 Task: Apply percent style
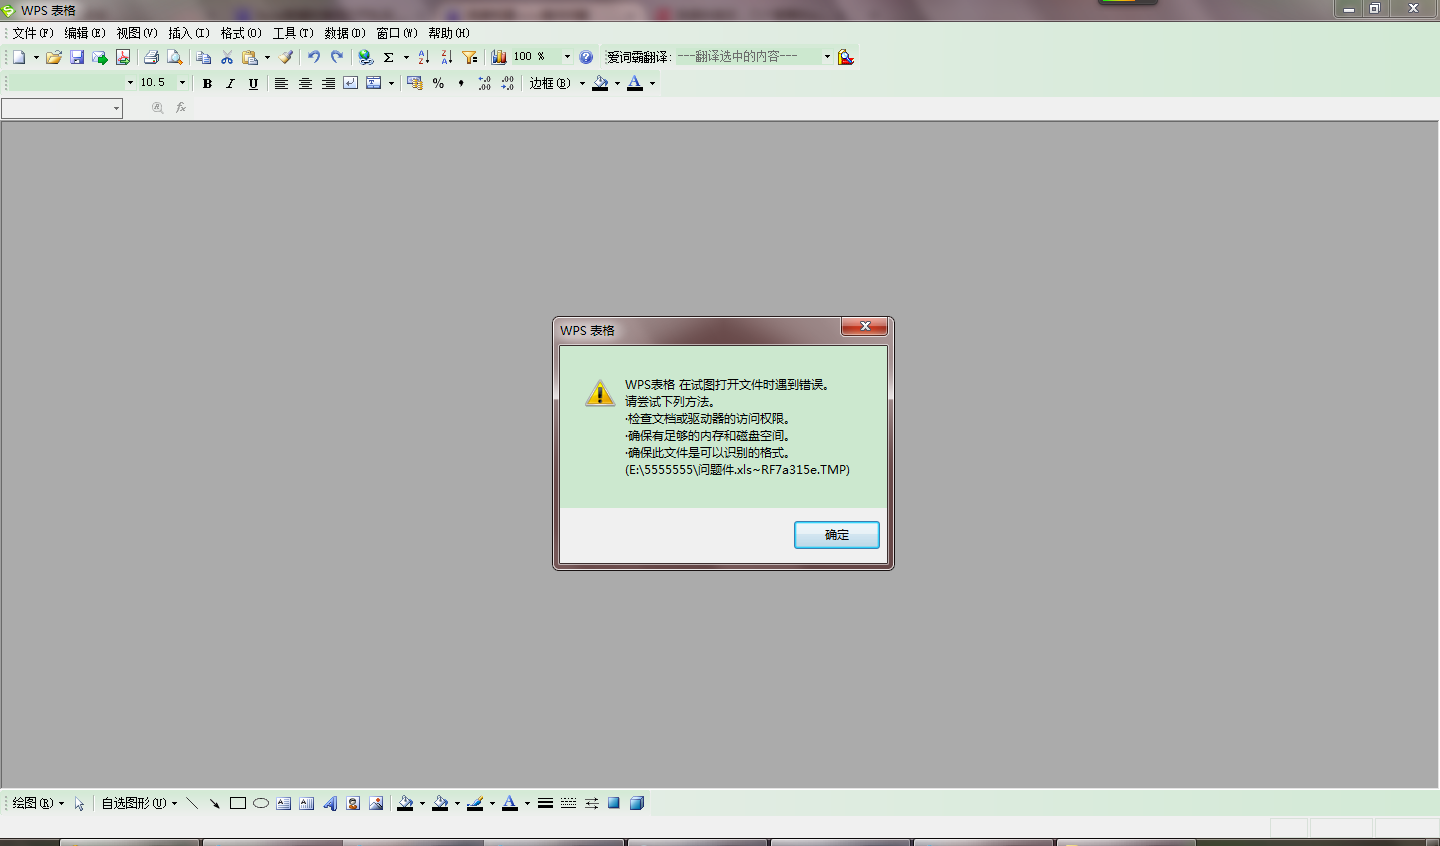pyautogui.click(x=438, y=83)
